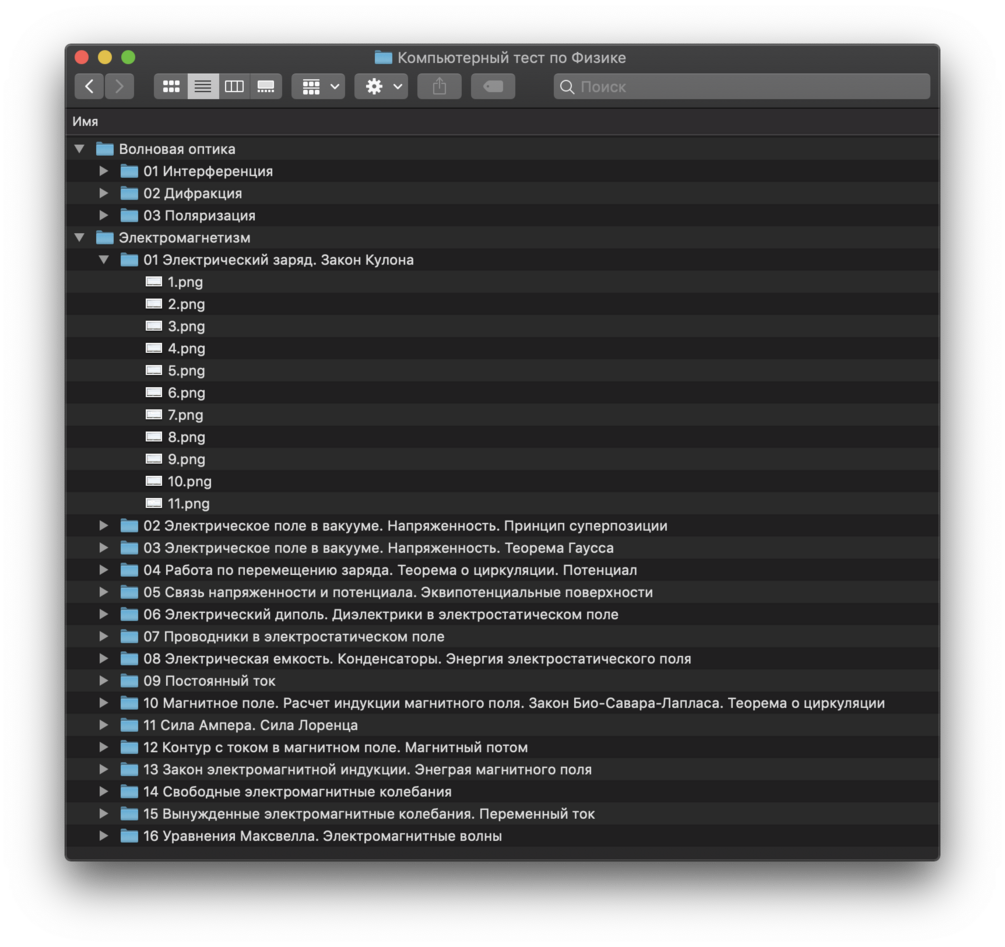1005x947 pixels.
Task: Click the Edit Tags toolbar button
Action: click(x=493, y=86)
